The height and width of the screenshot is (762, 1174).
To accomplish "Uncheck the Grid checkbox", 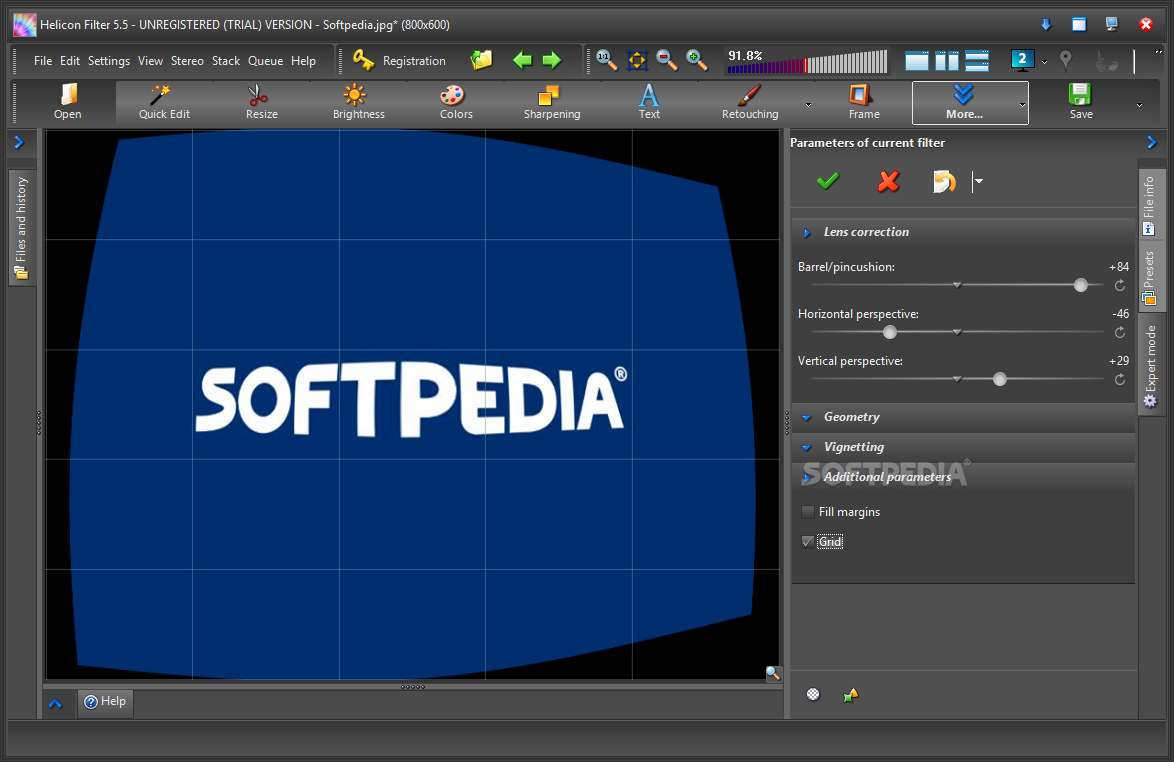I will coord(808,542).
